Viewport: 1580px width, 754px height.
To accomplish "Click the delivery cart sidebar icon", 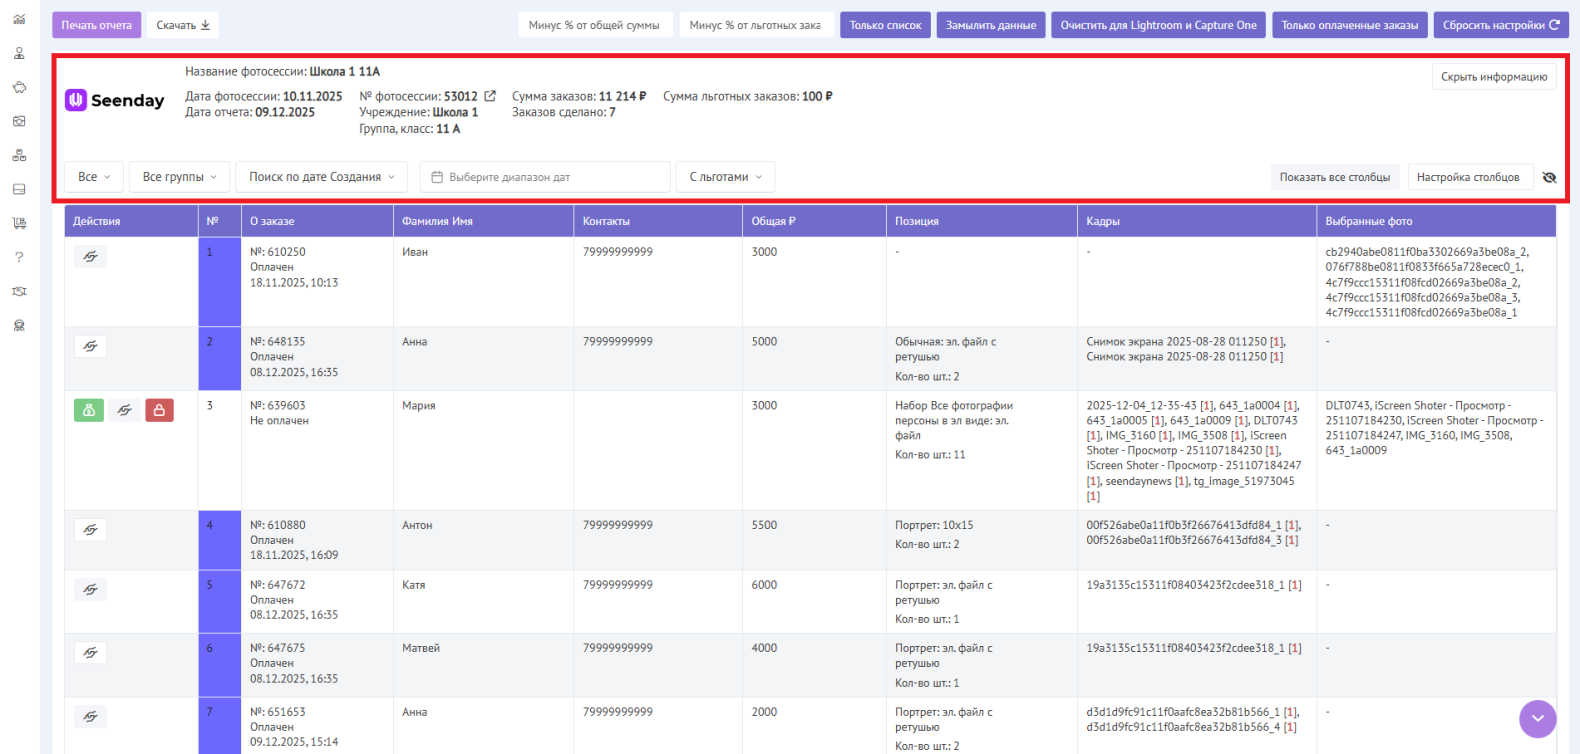I will [x=19, y=223].
